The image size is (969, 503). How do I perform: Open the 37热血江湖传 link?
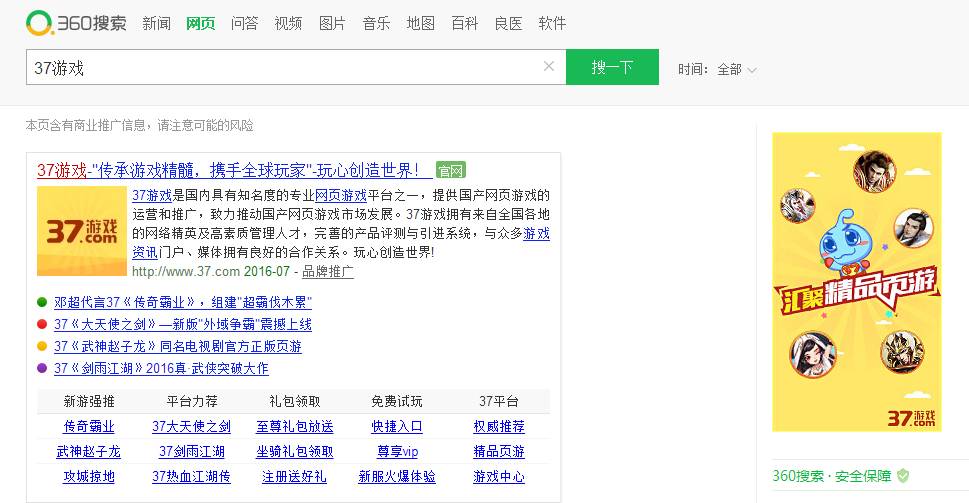(x=192, y=476)
